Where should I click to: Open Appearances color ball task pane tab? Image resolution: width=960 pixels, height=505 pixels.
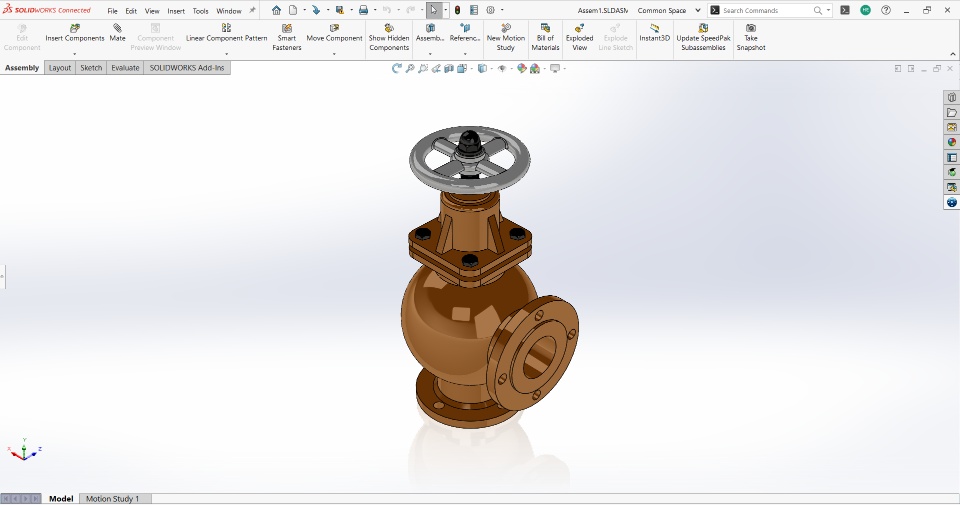pyautogui.click(x=951, y=142)
